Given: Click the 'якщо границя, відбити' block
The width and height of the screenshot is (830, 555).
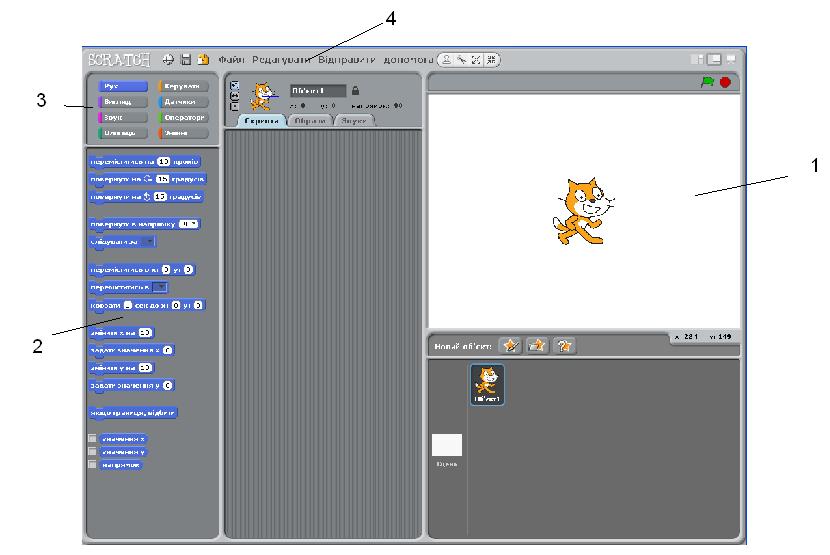Looking at the screenshot, I should click(133, 413).
